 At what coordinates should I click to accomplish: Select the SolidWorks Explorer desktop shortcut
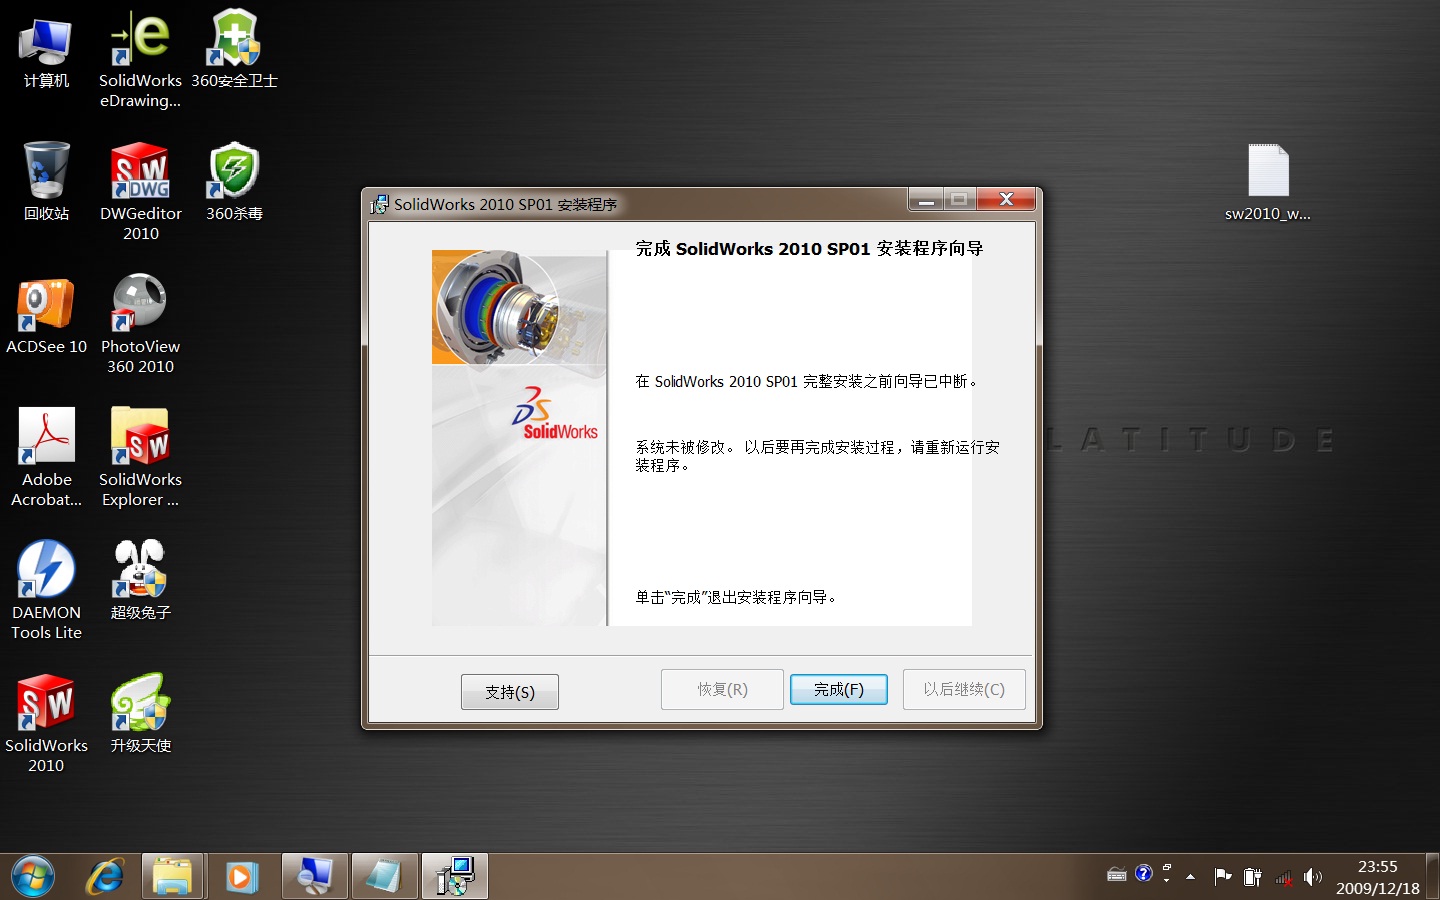140,458
